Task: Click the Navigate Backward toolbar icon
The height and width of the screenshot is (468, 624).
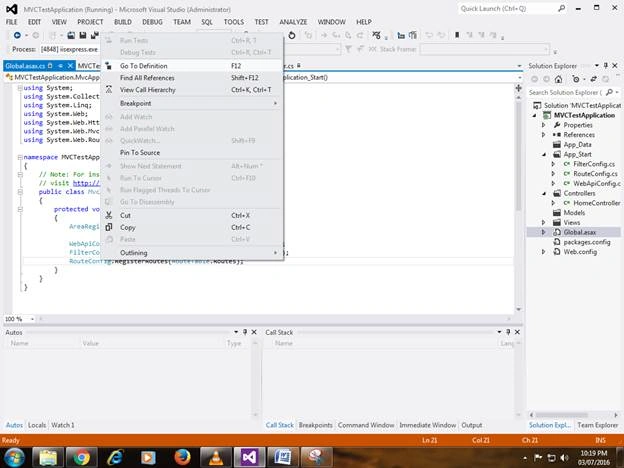Action: [17, 35]
